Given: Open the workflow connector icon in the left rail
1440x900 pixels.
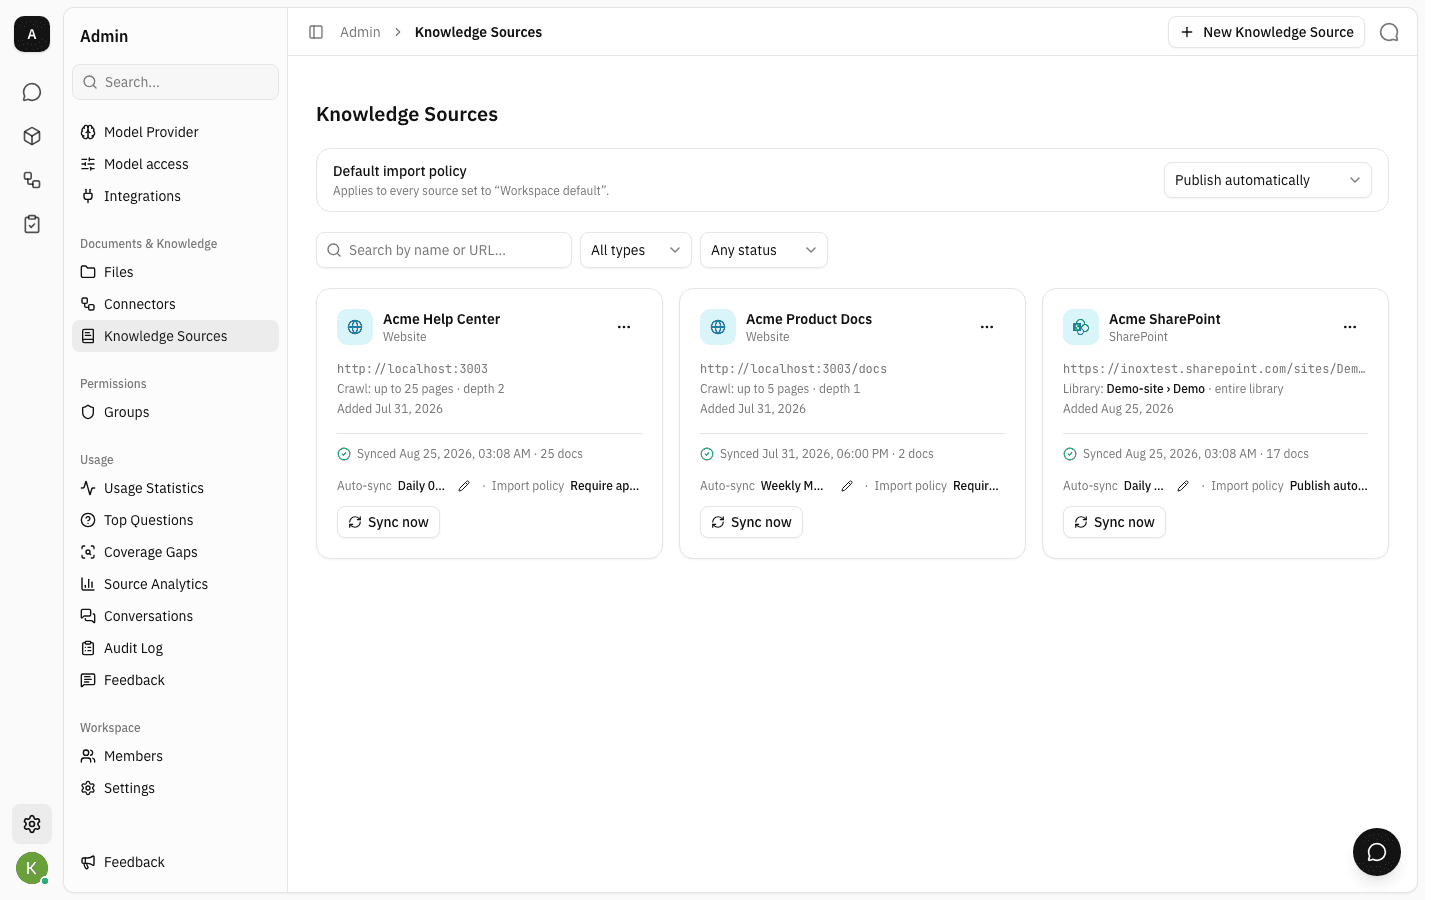Looking at the screenshot, I should click(x=32, y=180).
